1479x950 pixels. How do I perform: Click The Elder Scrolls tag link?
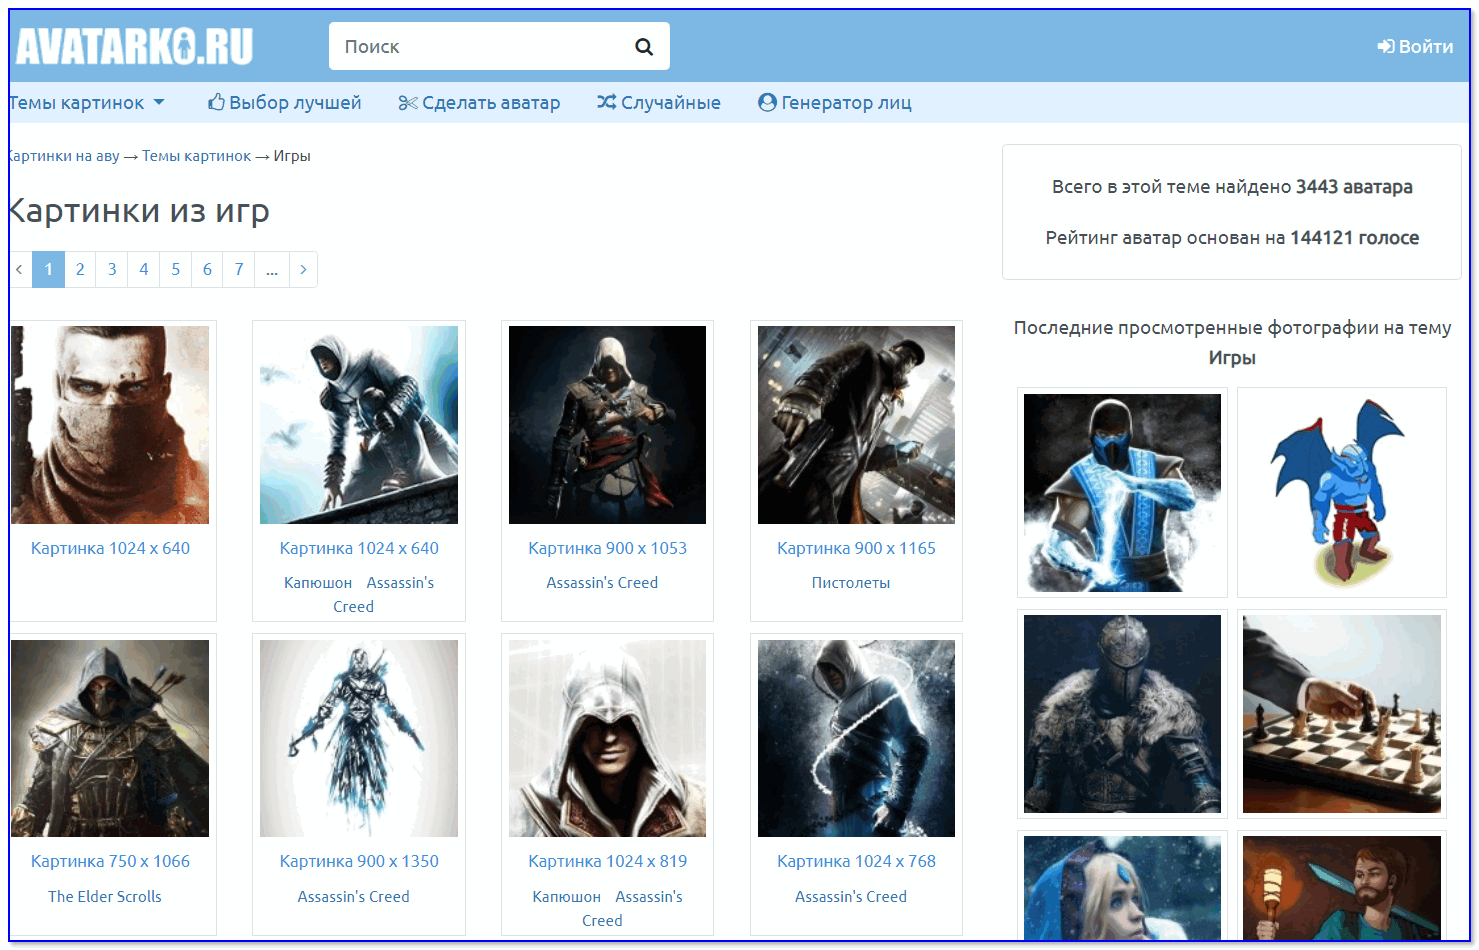click(105, 897)
